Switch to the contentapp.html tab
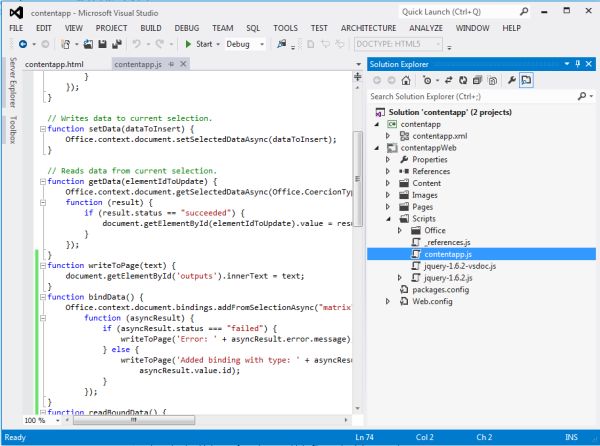600x446 pixels. pos(54,64)
